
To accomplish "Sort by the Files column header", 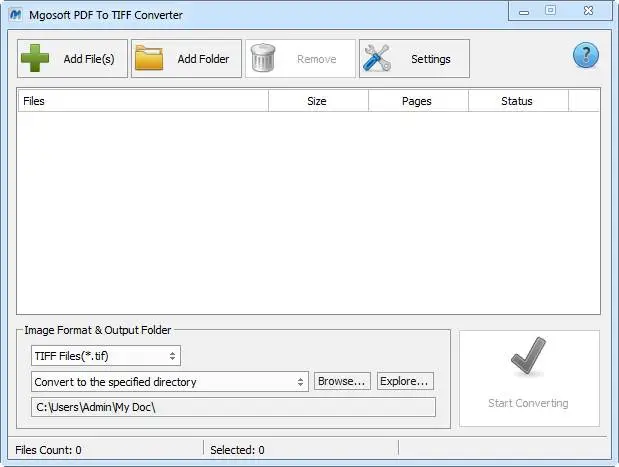I will [143, 101].
